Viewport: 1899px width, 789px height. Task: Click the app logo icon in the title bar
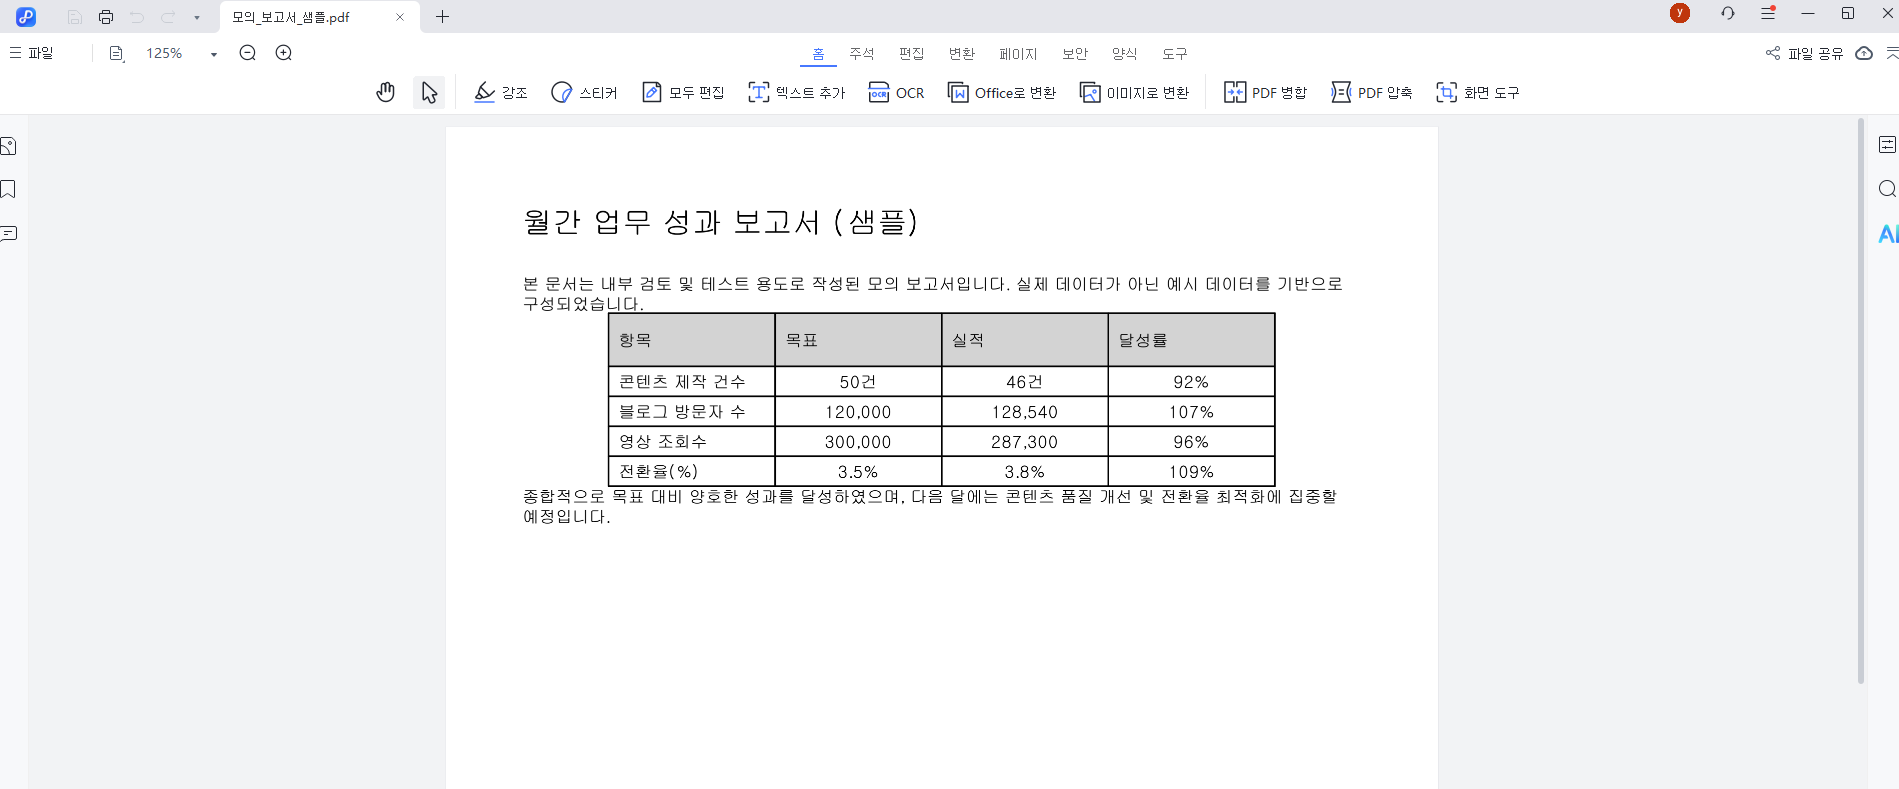[x=26, y=17]
